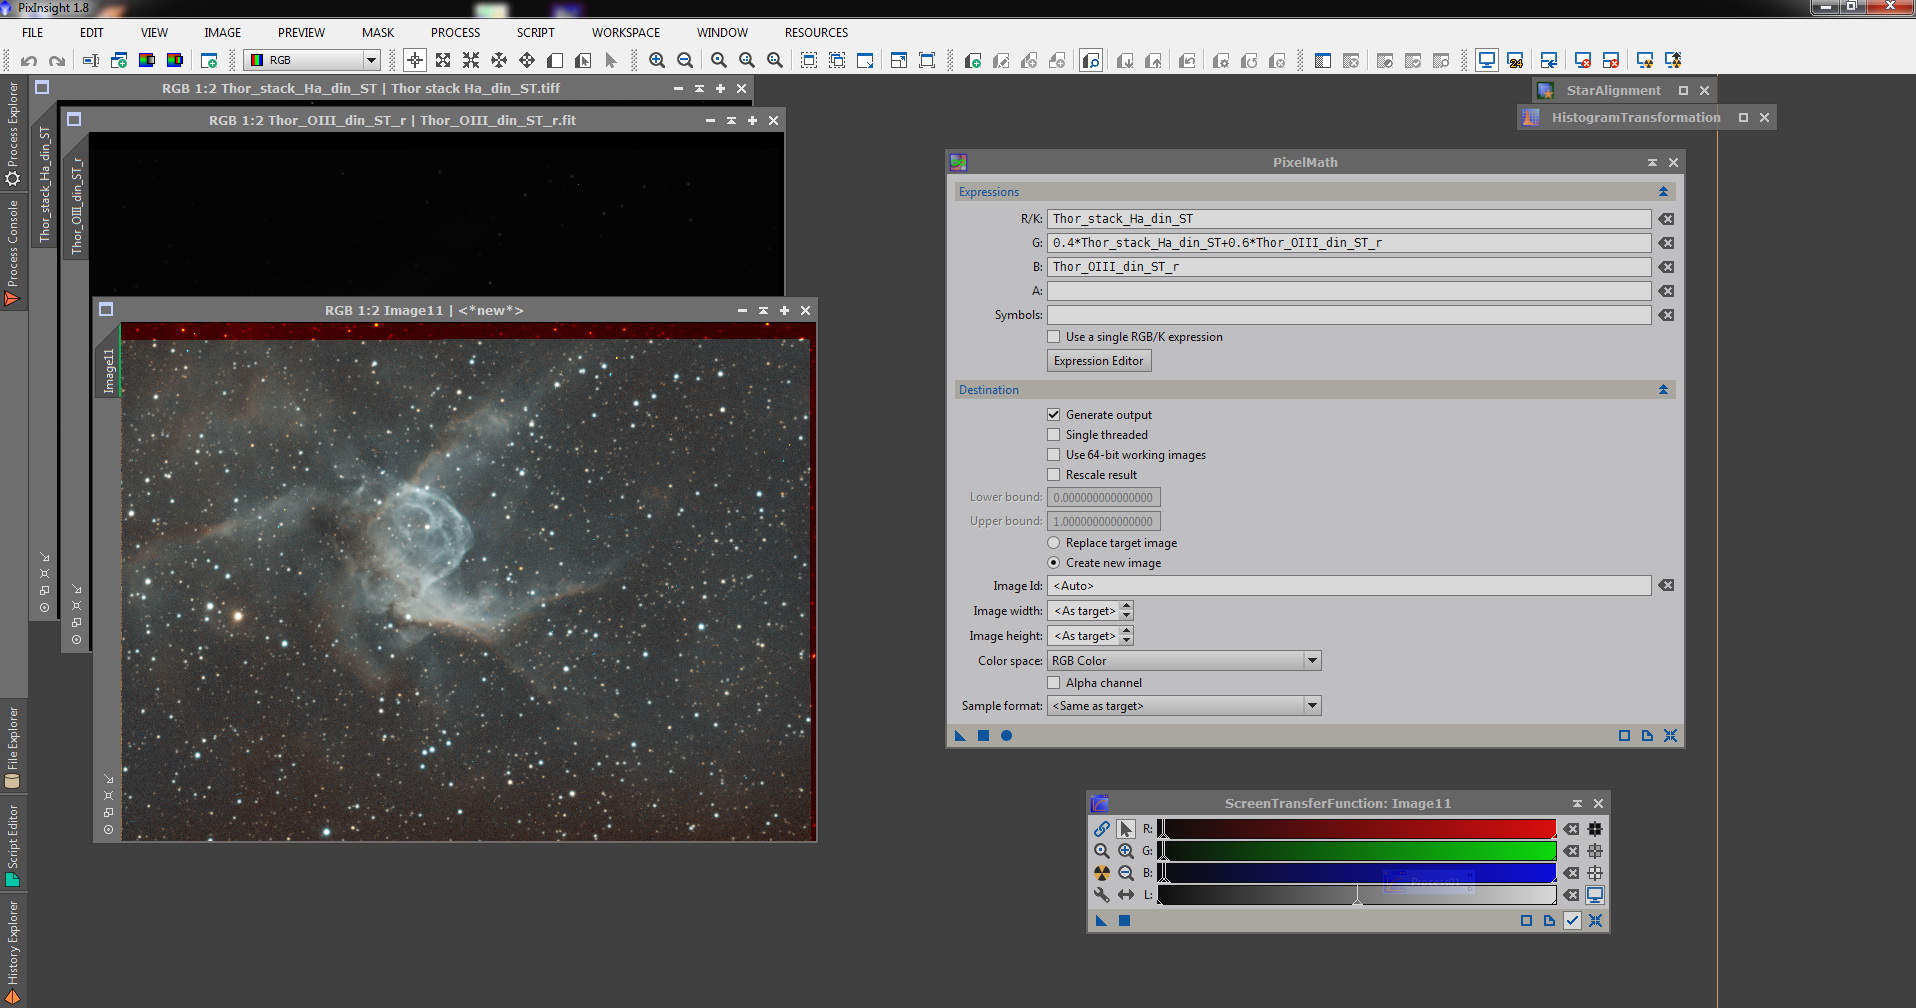Toggle STF track view checkmark
Viewport: 1916px width, 1008px height.
coord(1572,921)
